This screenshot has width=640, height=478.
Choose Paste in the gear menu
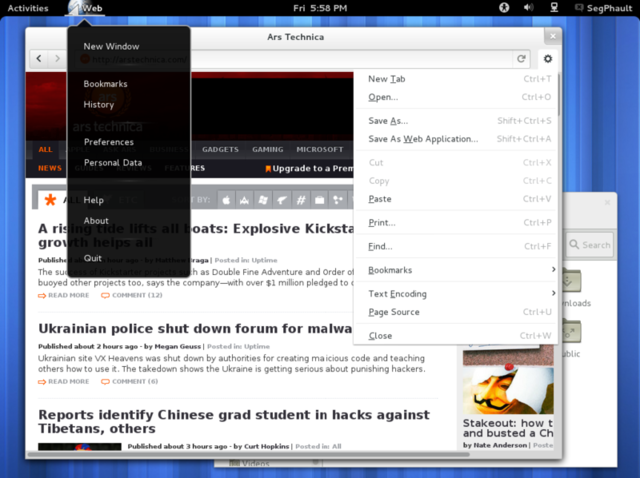[x=456, y=199]
